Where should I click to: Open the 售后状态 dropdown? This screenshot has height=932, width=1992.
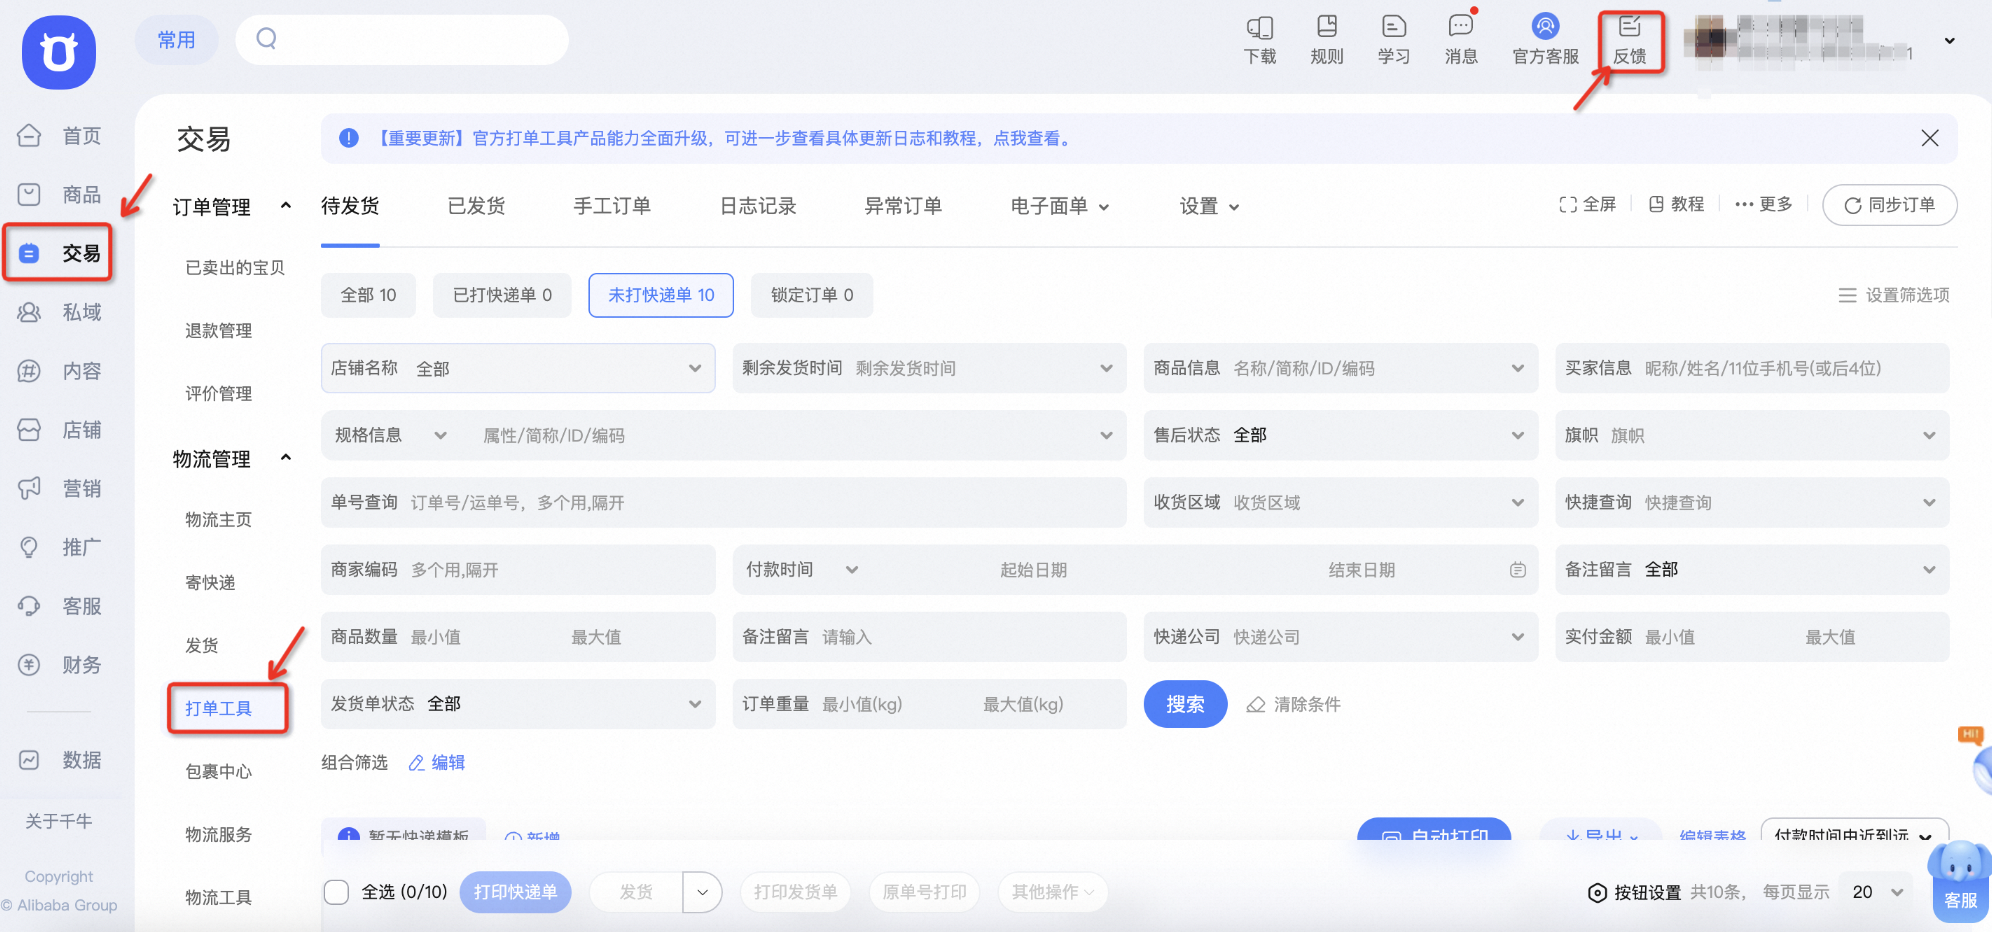click(1341, 435)
